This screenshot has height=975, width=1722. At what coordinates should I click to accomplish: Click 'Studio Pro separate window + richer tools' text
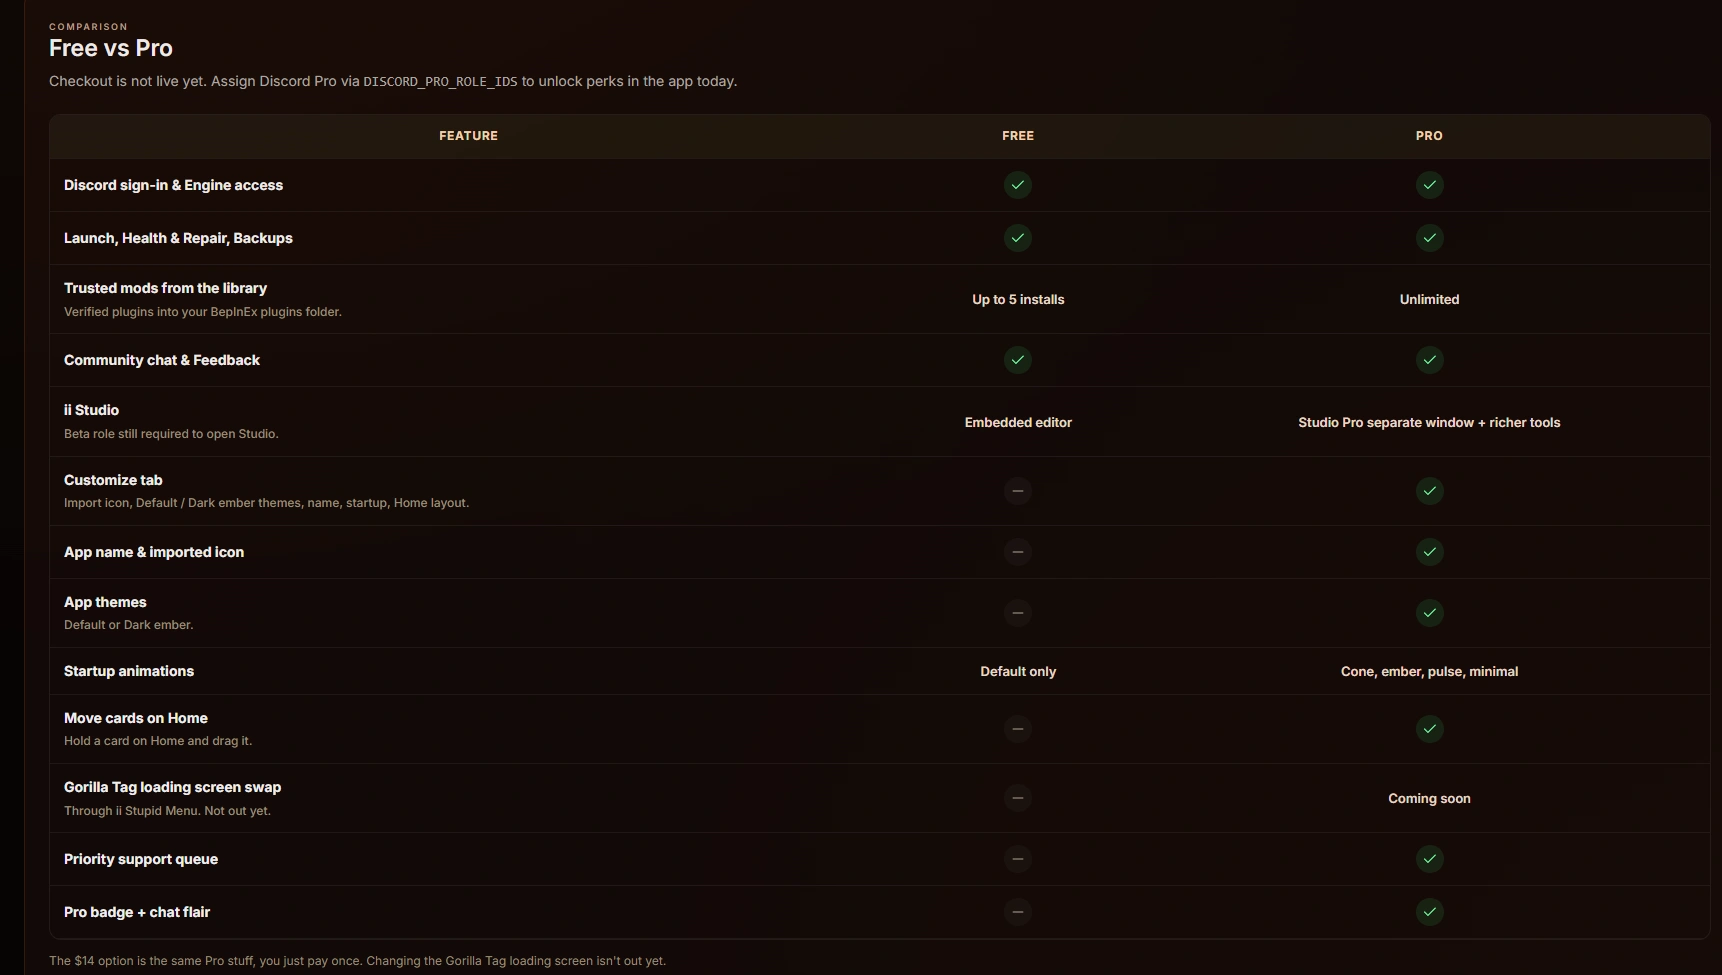[x=1429, y=422]
